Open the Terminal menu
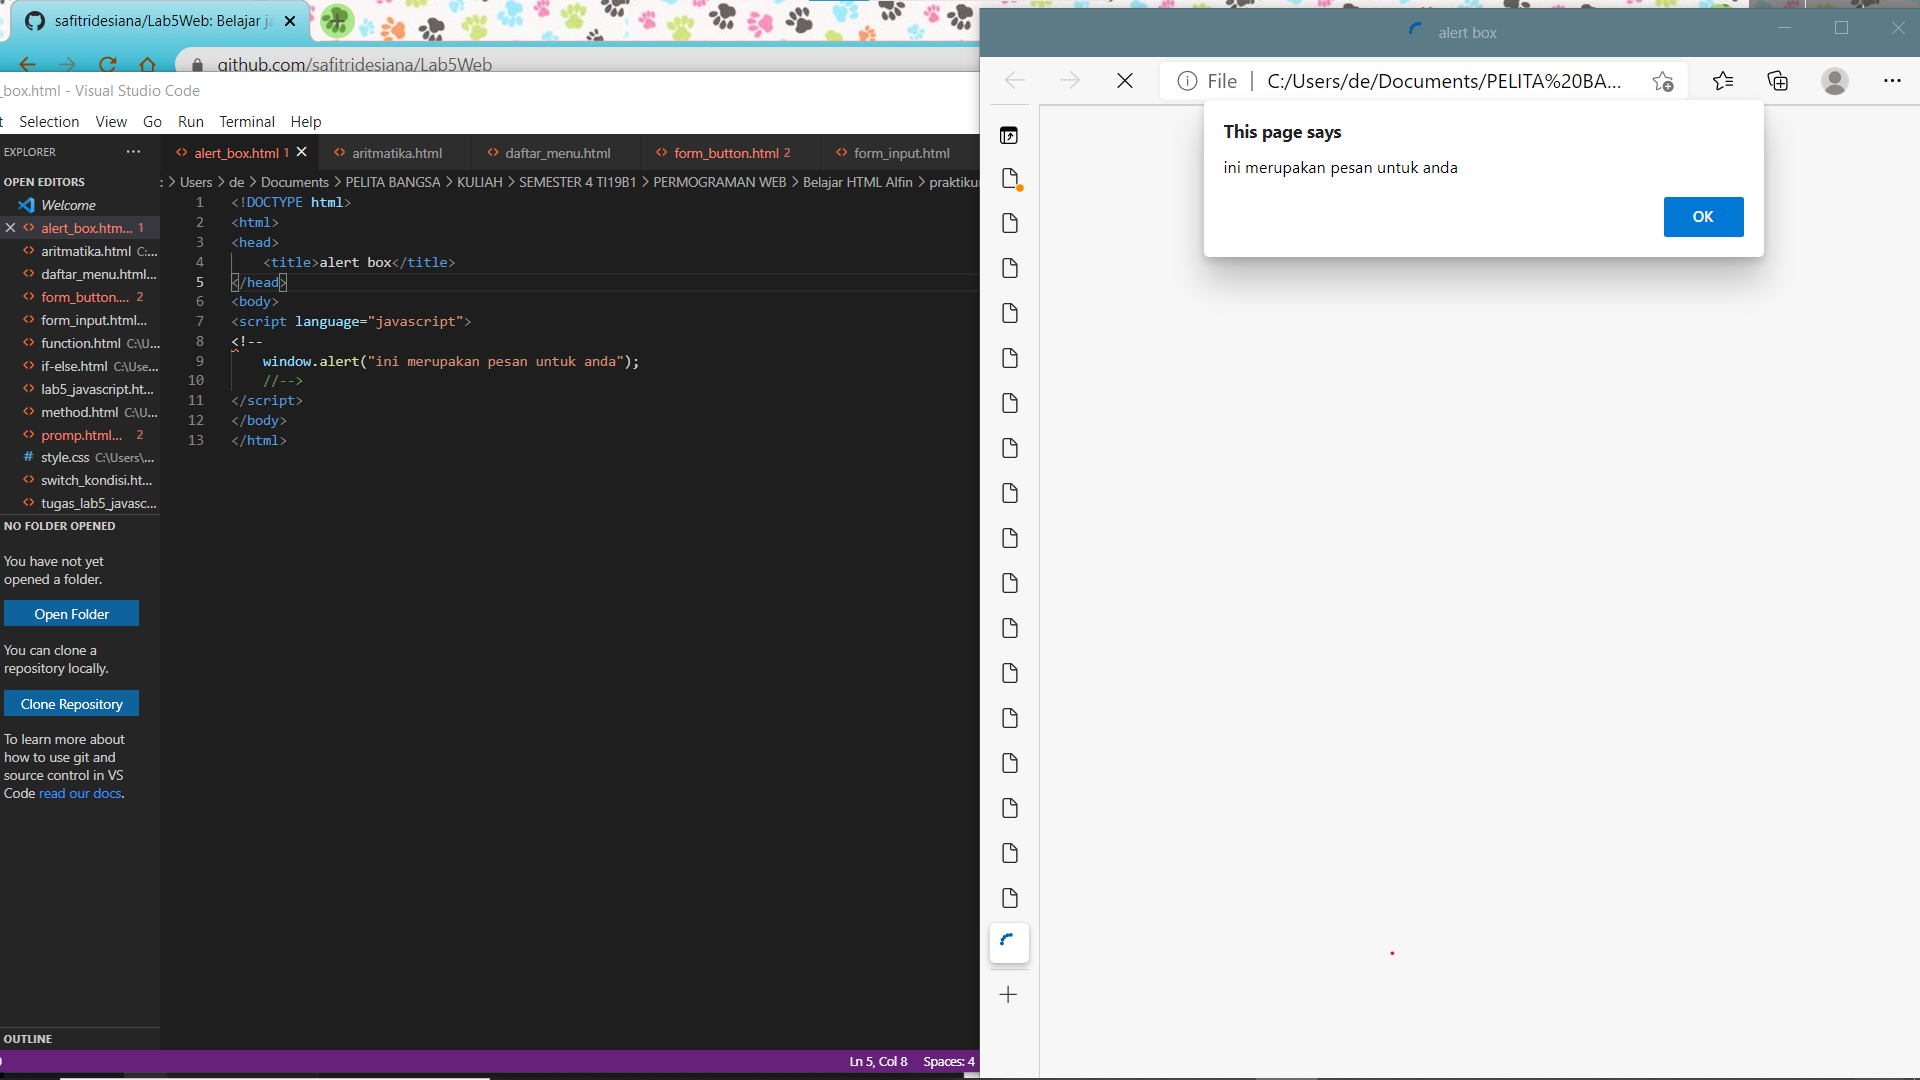The height and width of the screenshot is (1080, 1920). [x=246, y=122]
